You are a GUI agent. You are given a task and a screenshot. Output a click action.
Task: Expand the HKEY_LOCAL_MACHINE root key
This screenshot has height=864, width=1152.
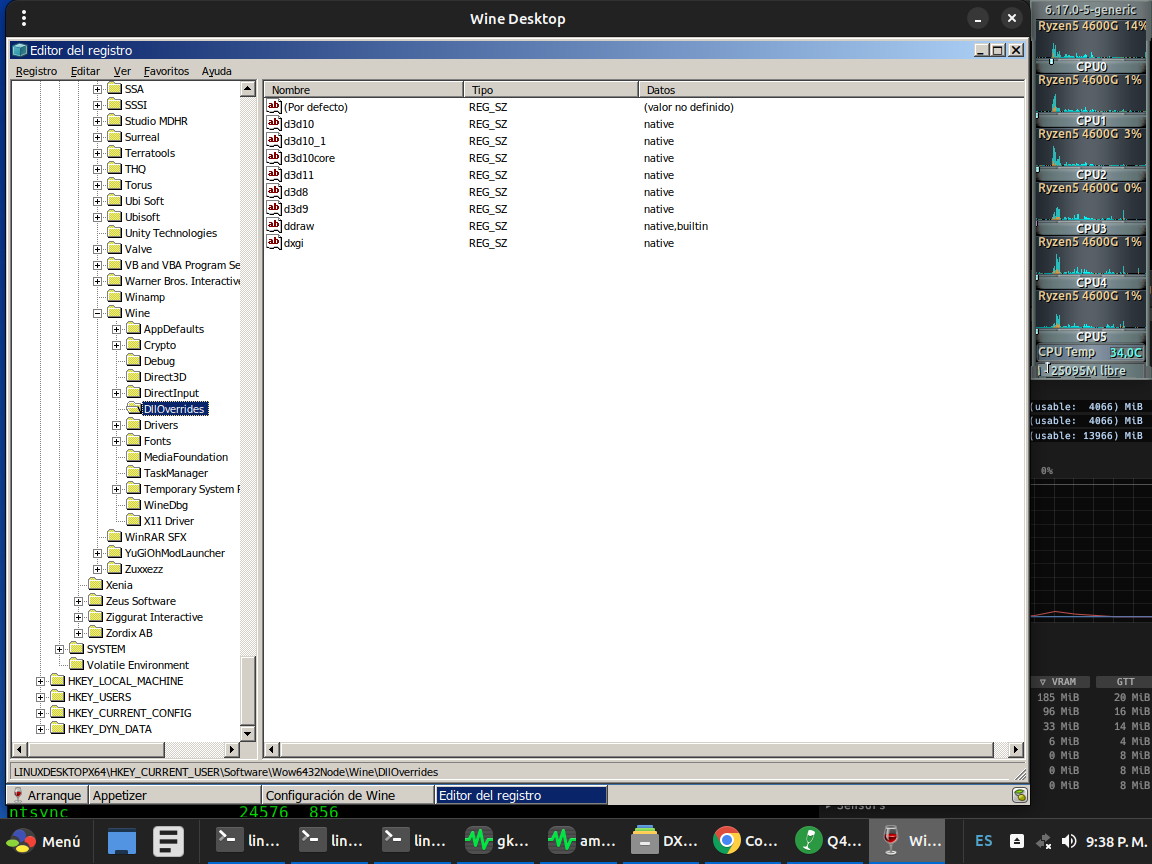[40, 681]
